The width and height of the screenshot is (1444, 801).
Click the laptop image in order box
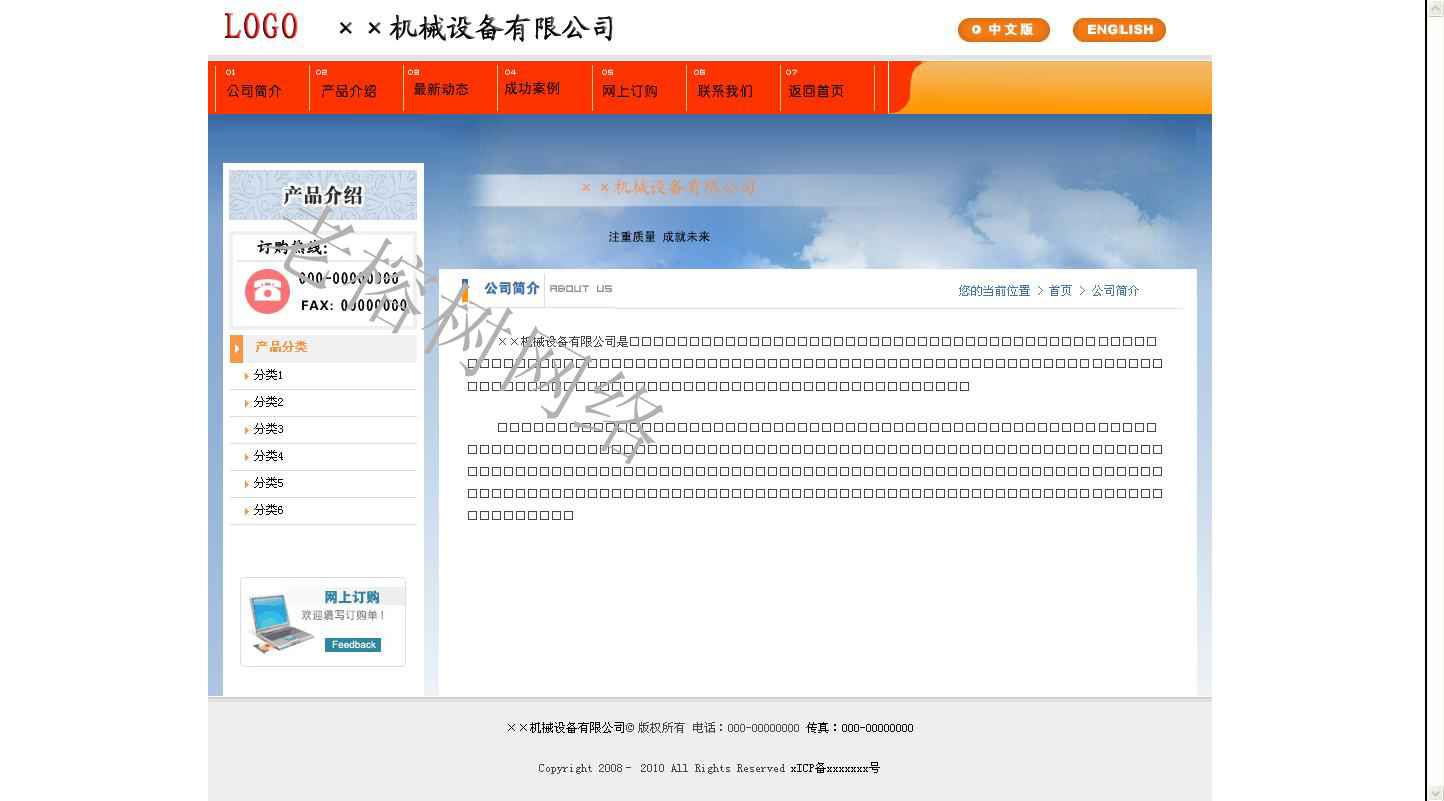pos(281,624)
